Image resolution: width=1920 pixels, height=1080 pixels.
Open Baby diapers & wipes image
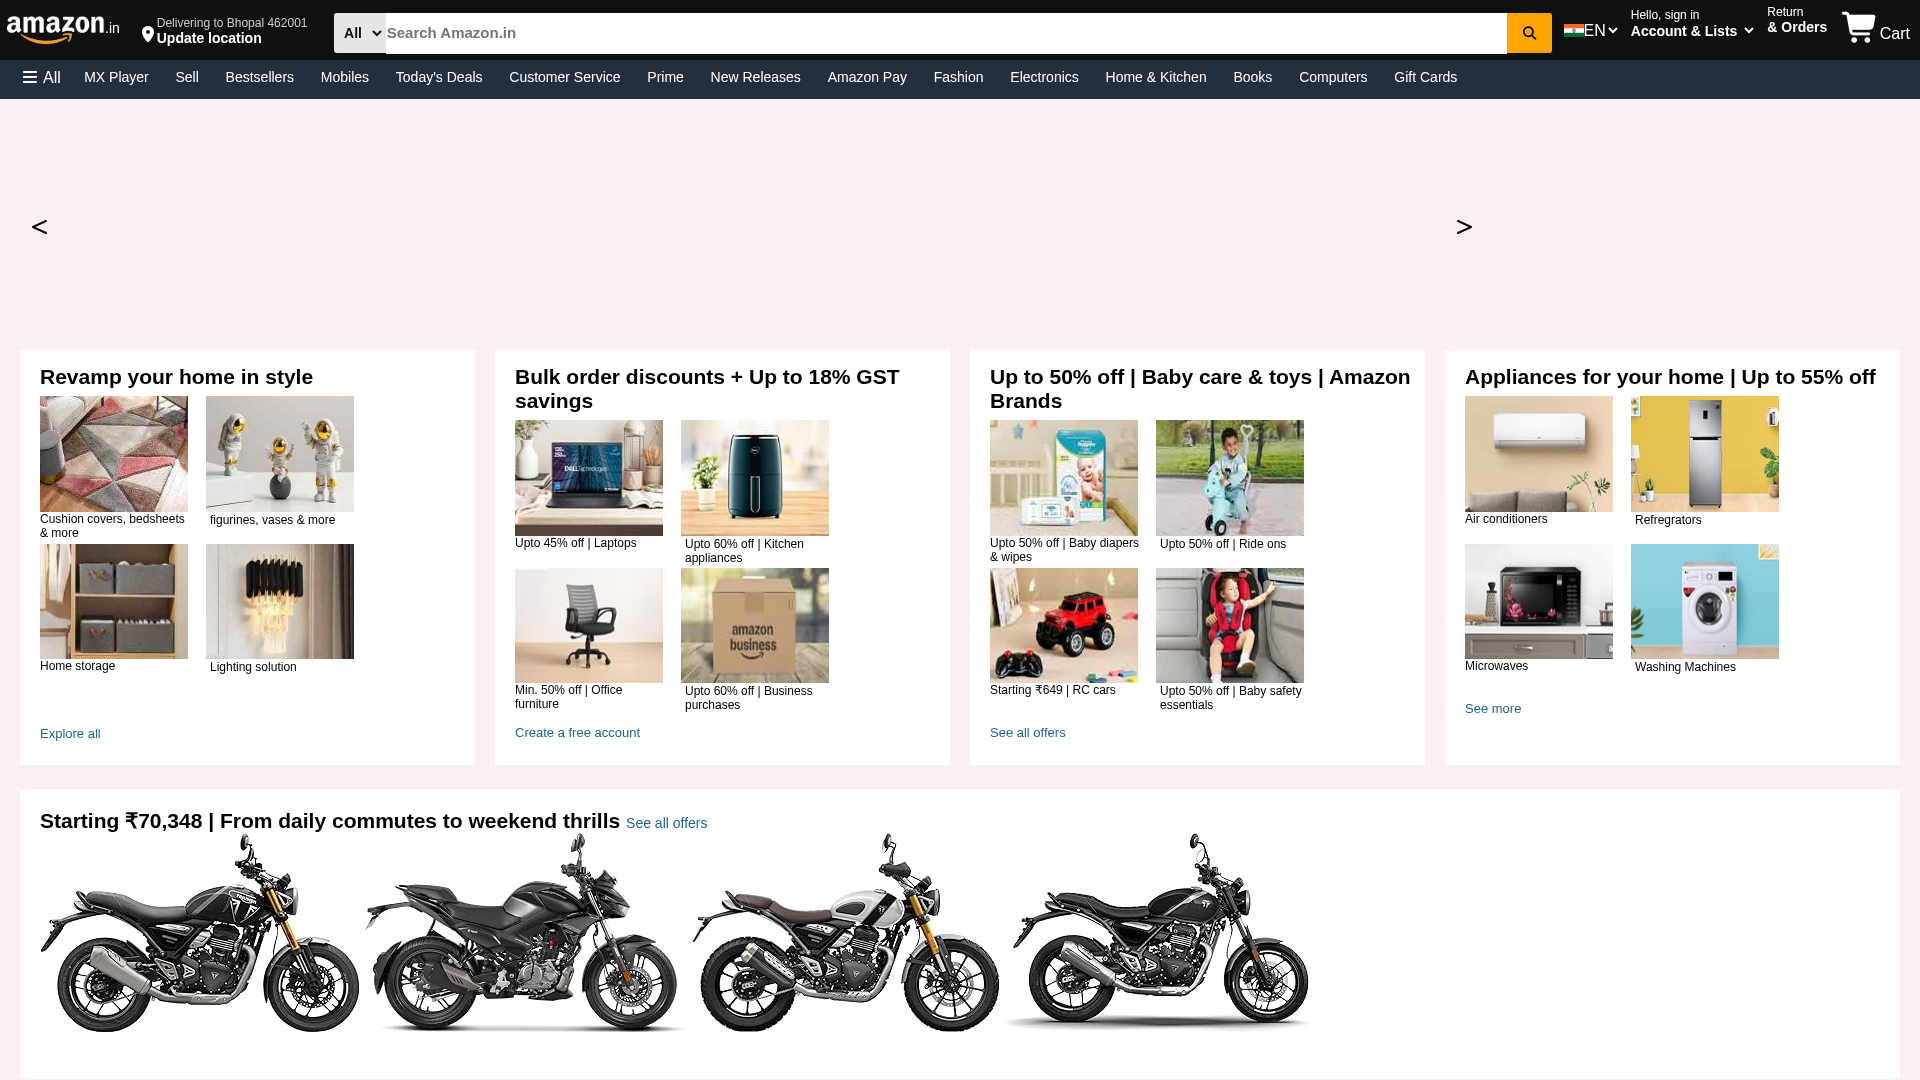point(1064,478)
